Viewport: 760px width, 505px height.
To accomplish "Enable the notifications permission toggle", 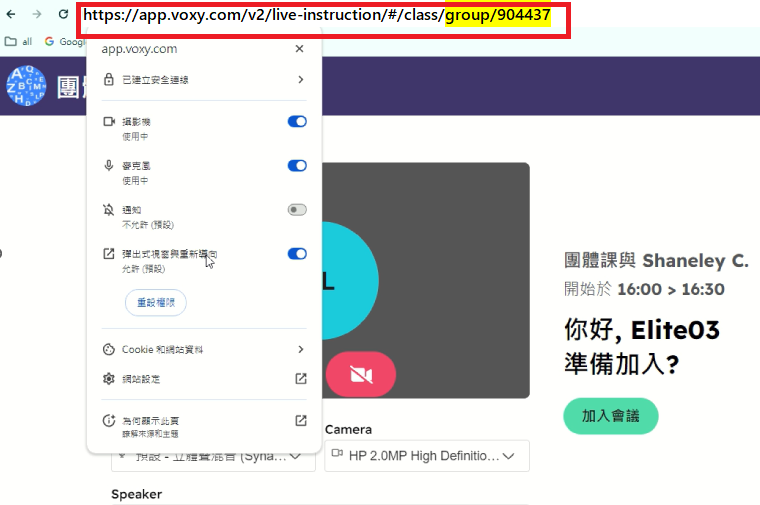I will tap(297, 210).
